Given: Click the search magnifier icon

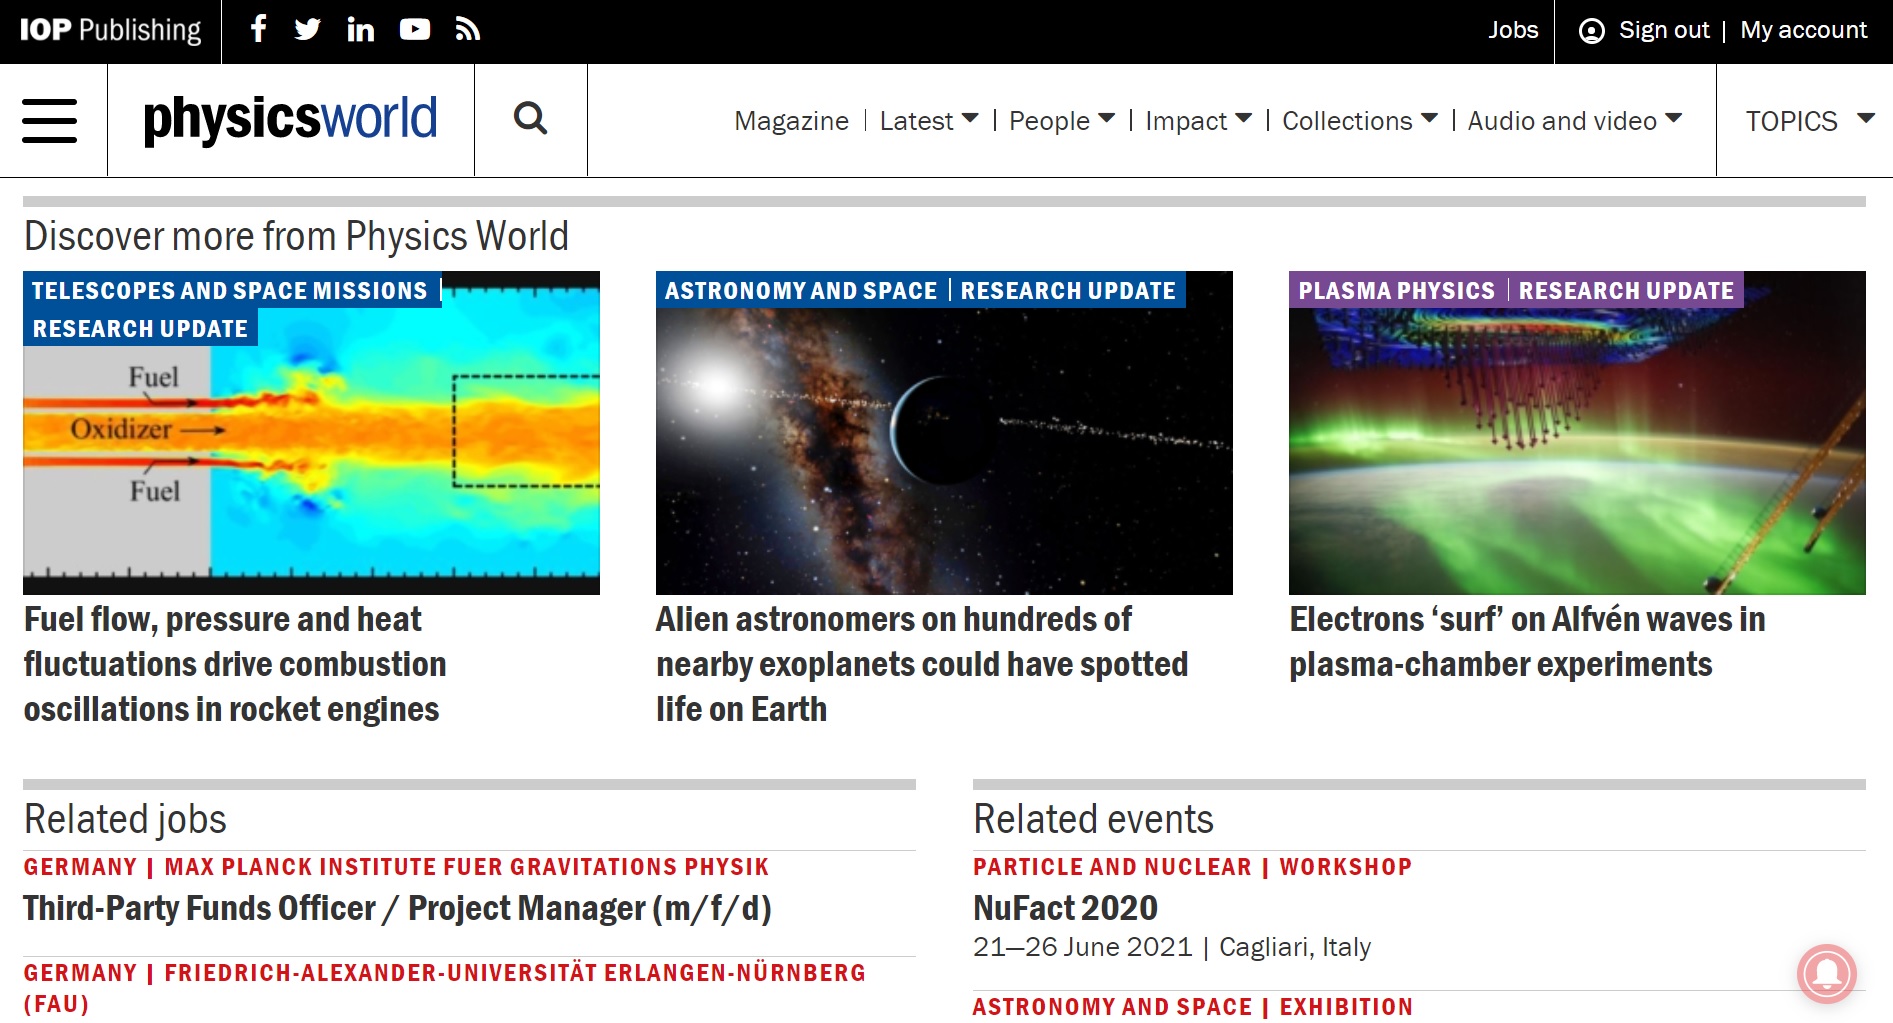Looking at the screenshot, I should (530, 119).
